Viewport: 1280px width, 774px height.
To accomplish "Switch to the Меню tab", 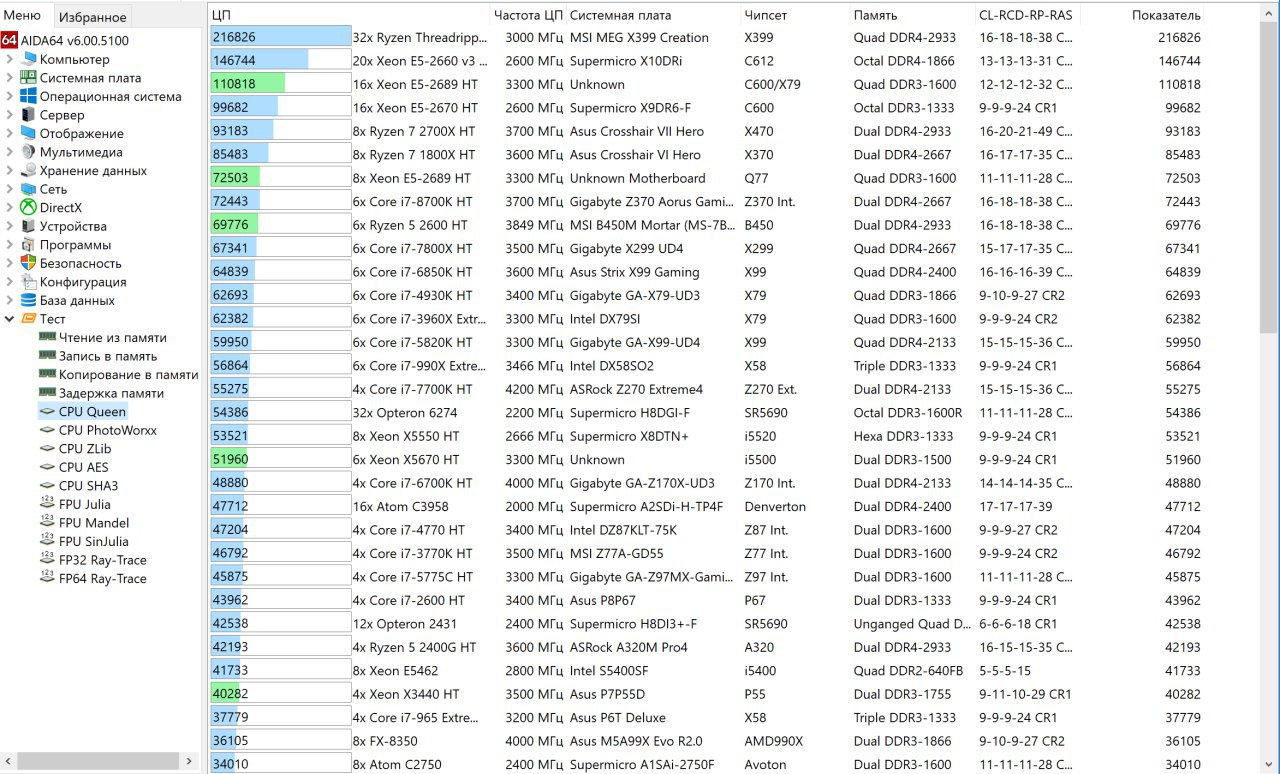I will [x=23, y=15].
